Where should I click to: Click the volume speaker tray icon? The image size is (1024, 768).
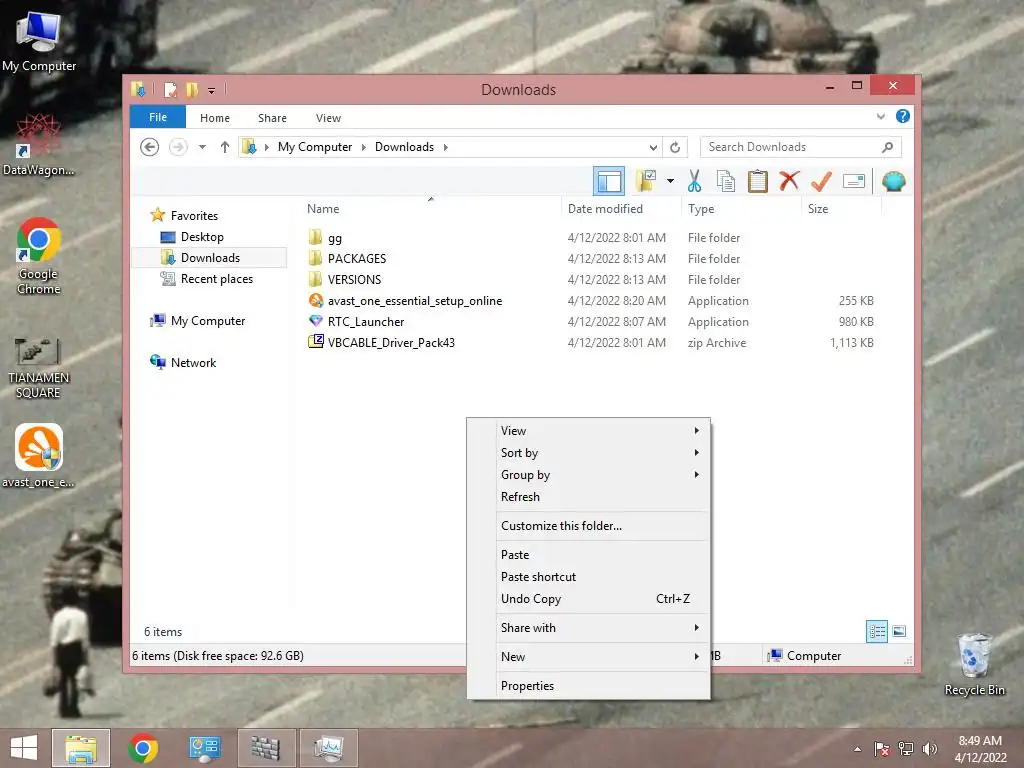coord(929,748)
